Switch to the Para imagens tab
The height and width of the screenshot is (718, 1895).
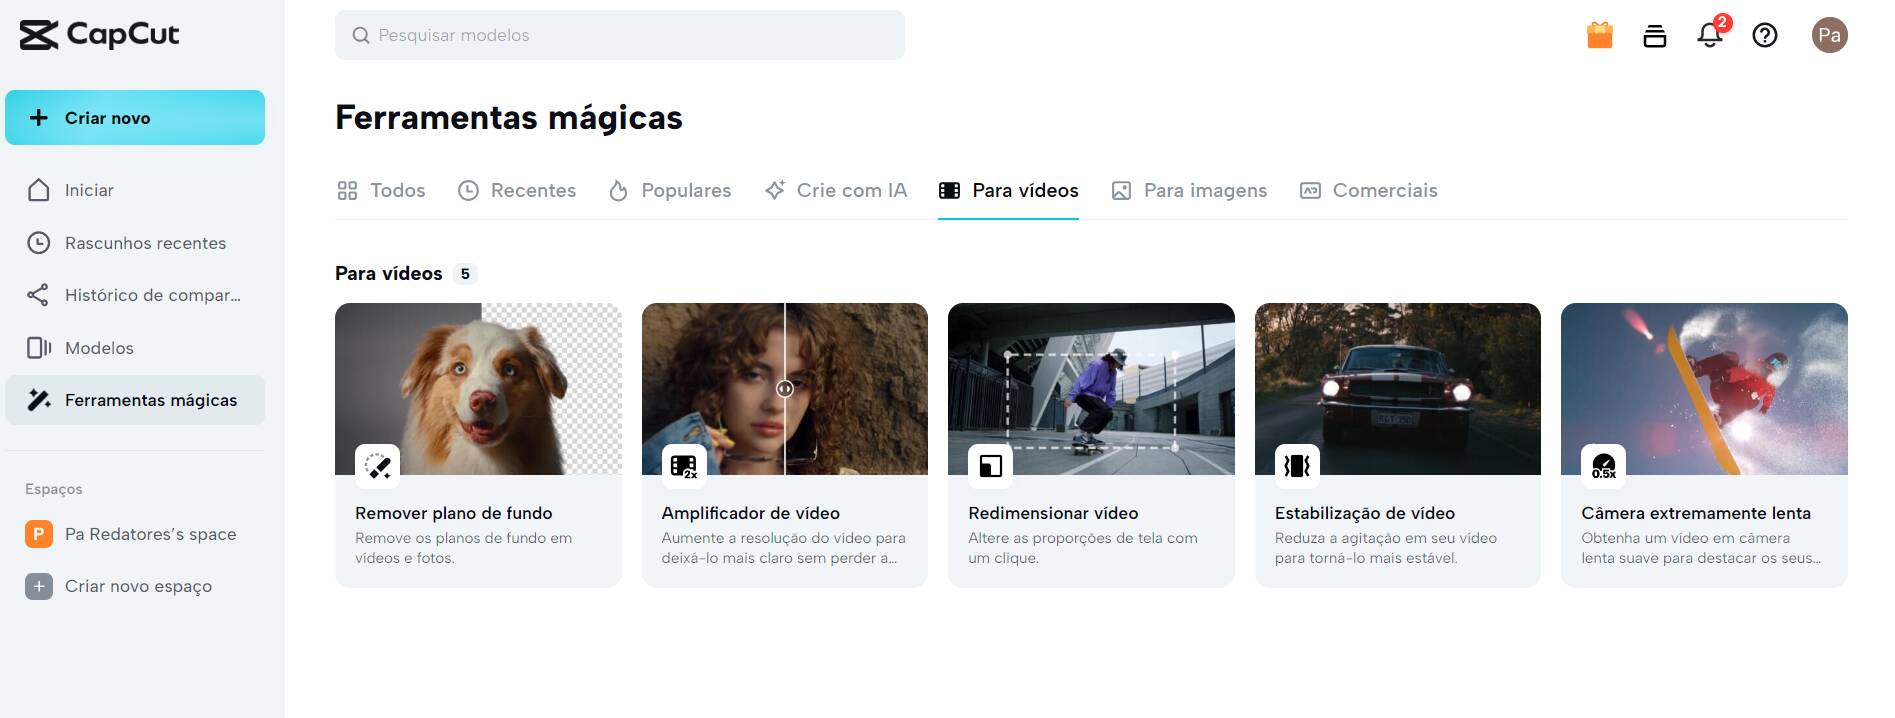coord(1189,190)
